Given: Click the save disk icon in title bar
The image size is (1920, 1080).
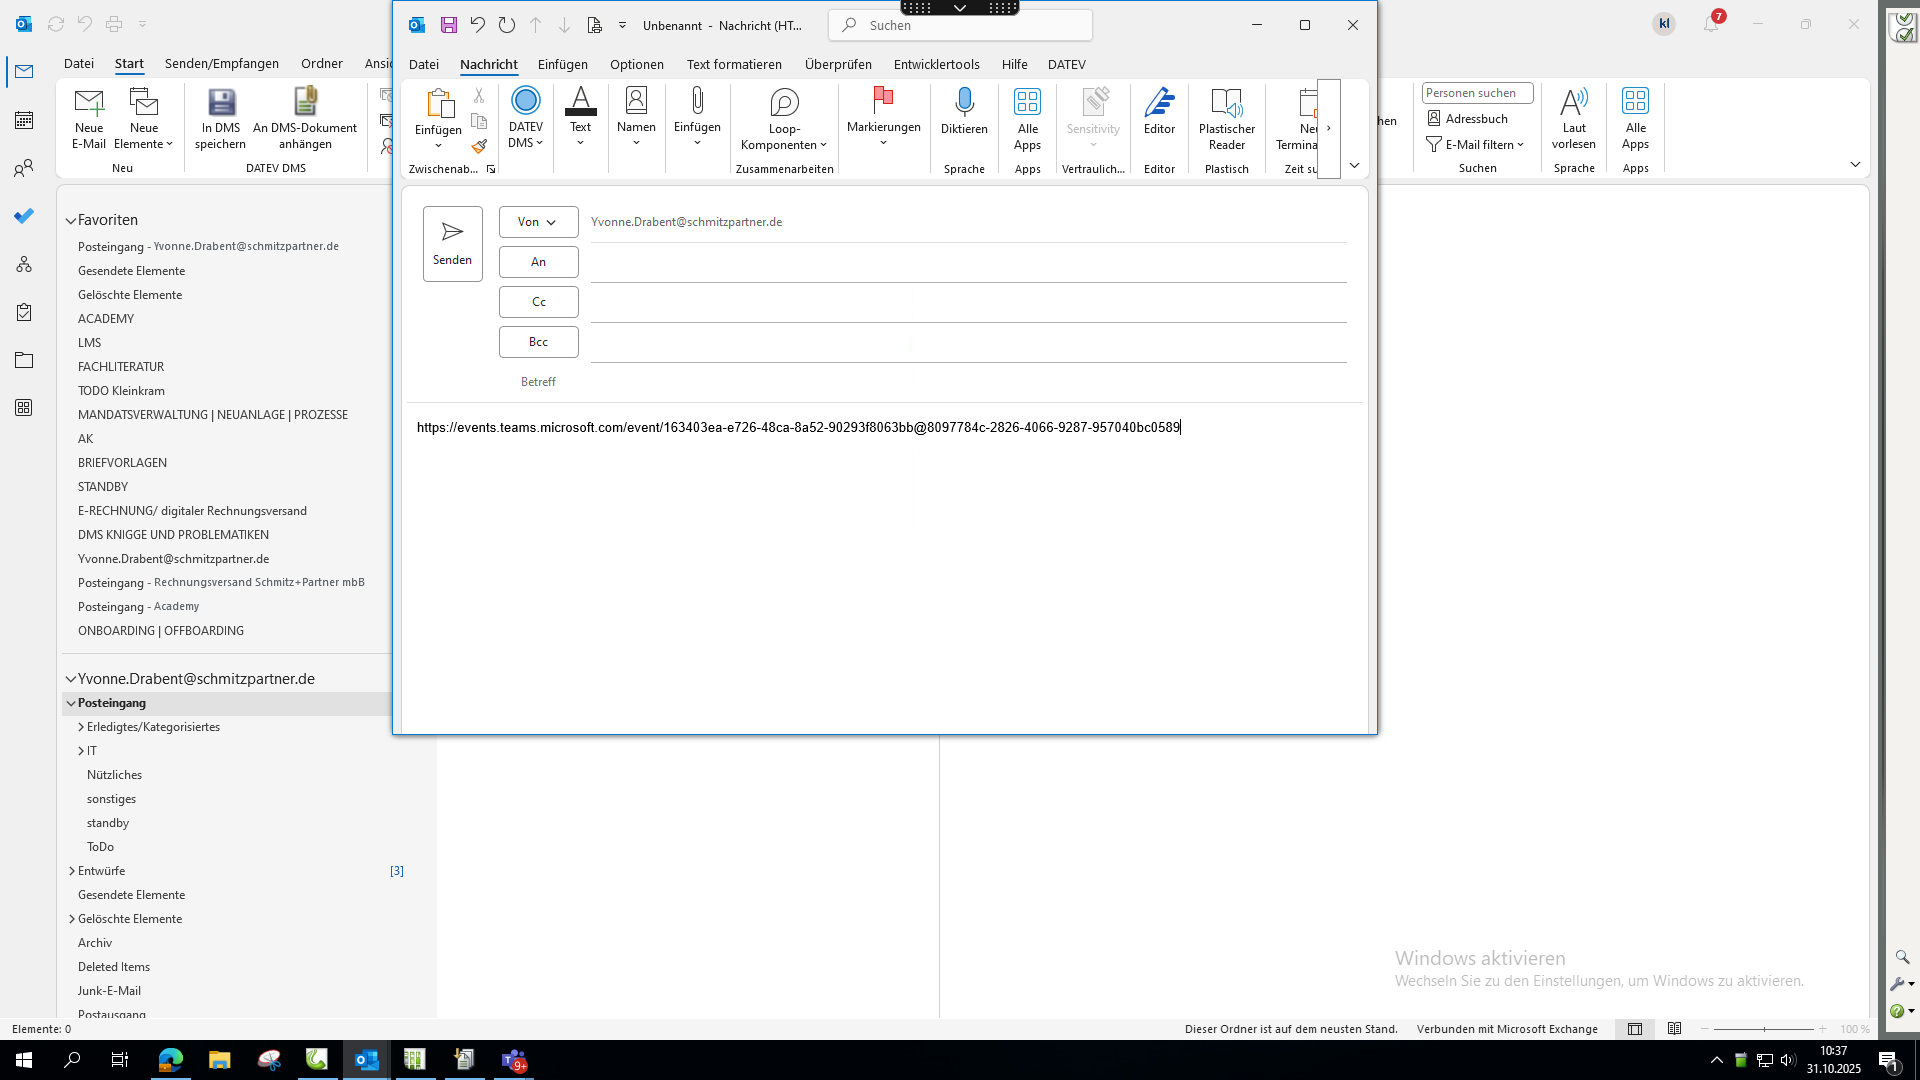Looking at the screenshot, I should click(x=449, y=25).
